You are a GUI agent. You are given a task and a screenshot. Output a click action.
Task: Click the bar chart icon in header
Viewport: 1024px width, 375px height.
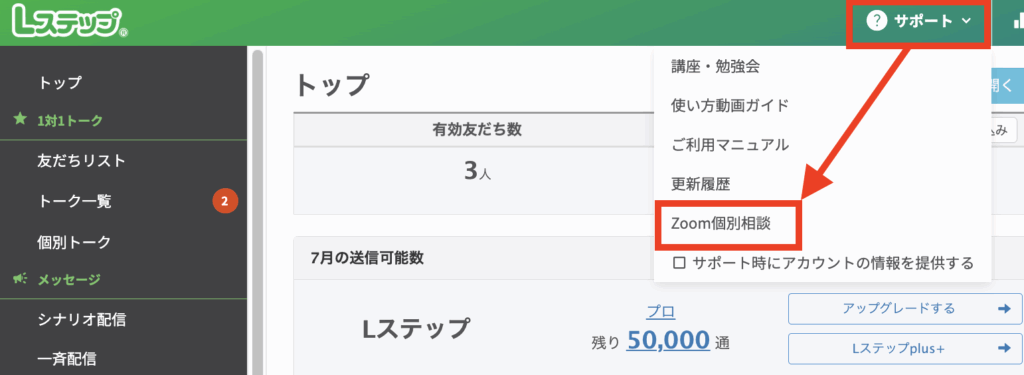[1018, 21]
